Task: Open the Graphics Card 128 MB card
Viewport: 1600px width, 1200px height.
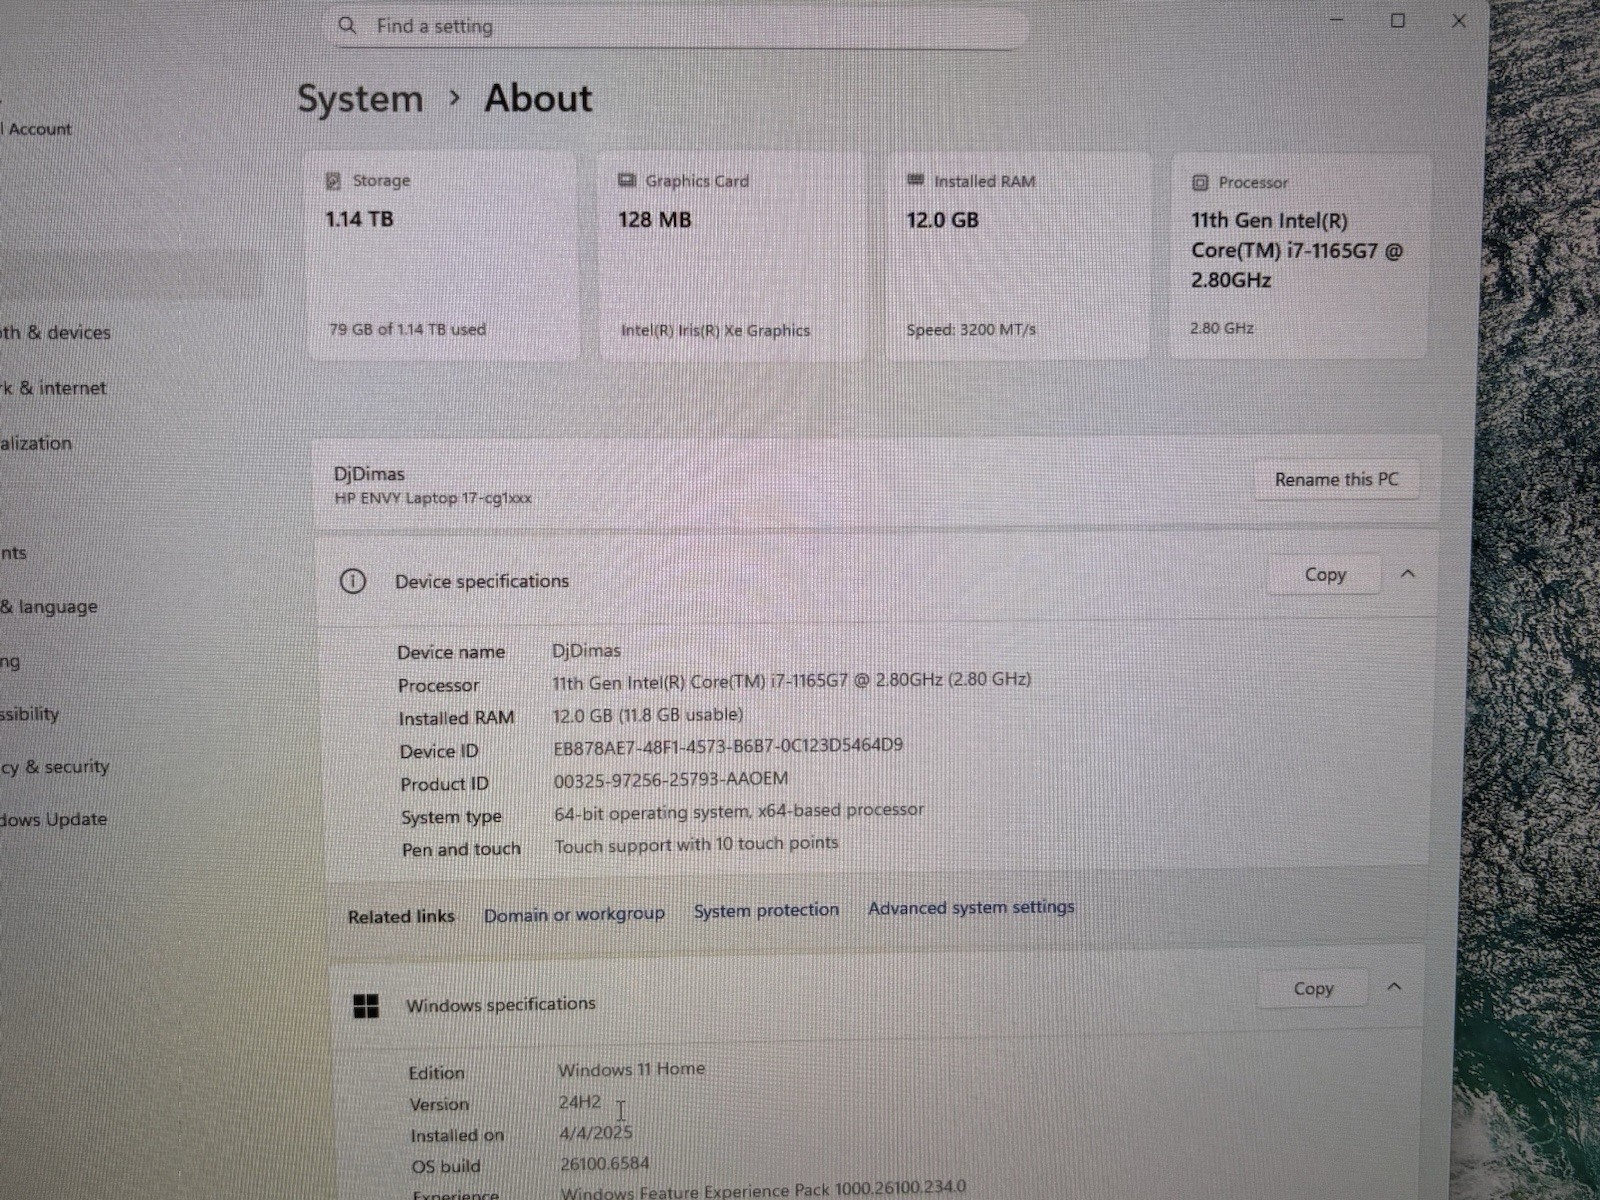Action: pos(731,257)
